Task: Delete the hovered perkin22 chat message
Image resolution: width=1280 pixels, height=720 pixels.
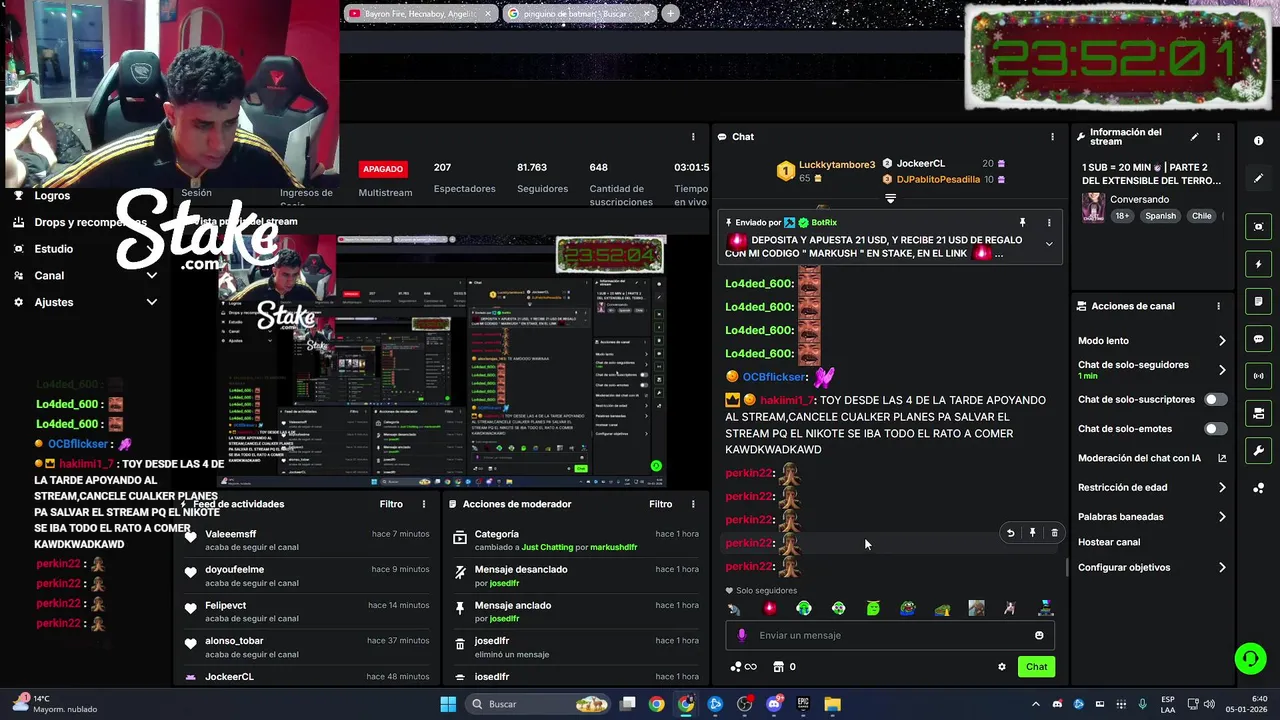Action: tap(1054, 533)
